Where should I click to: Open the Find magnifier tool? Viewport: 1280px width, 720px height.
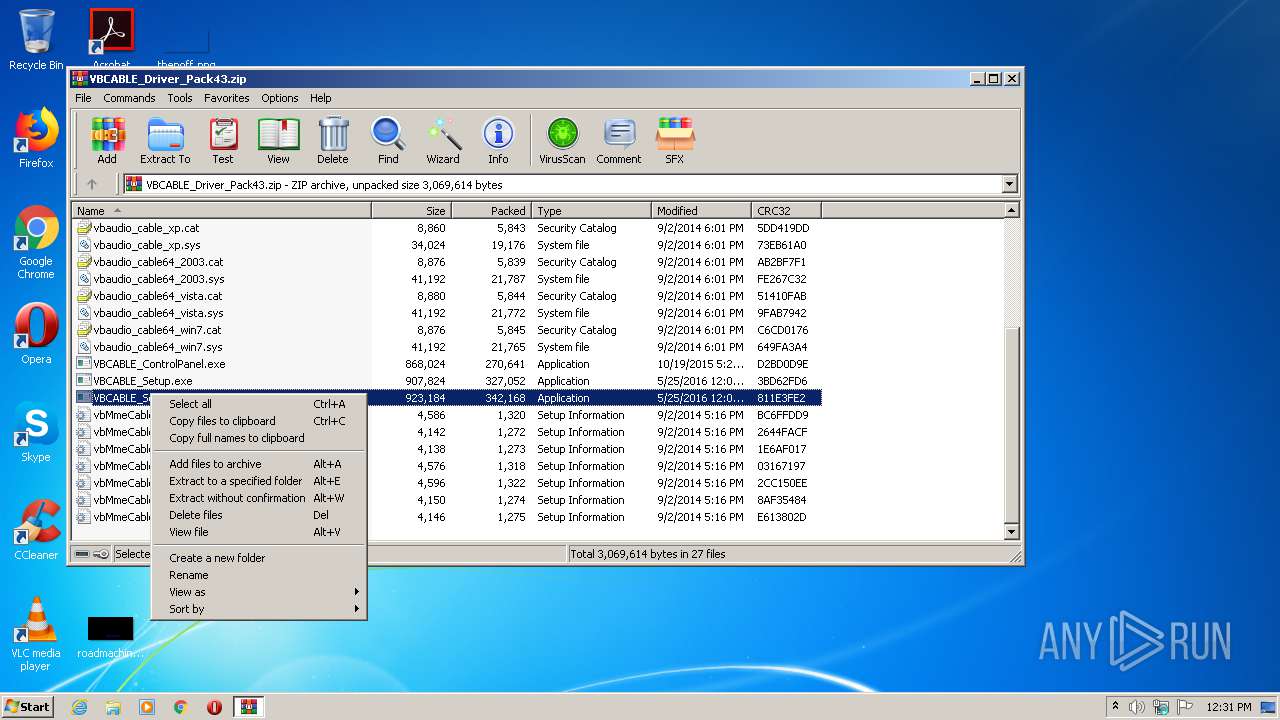pyautogui.click(x=388, y=140)
